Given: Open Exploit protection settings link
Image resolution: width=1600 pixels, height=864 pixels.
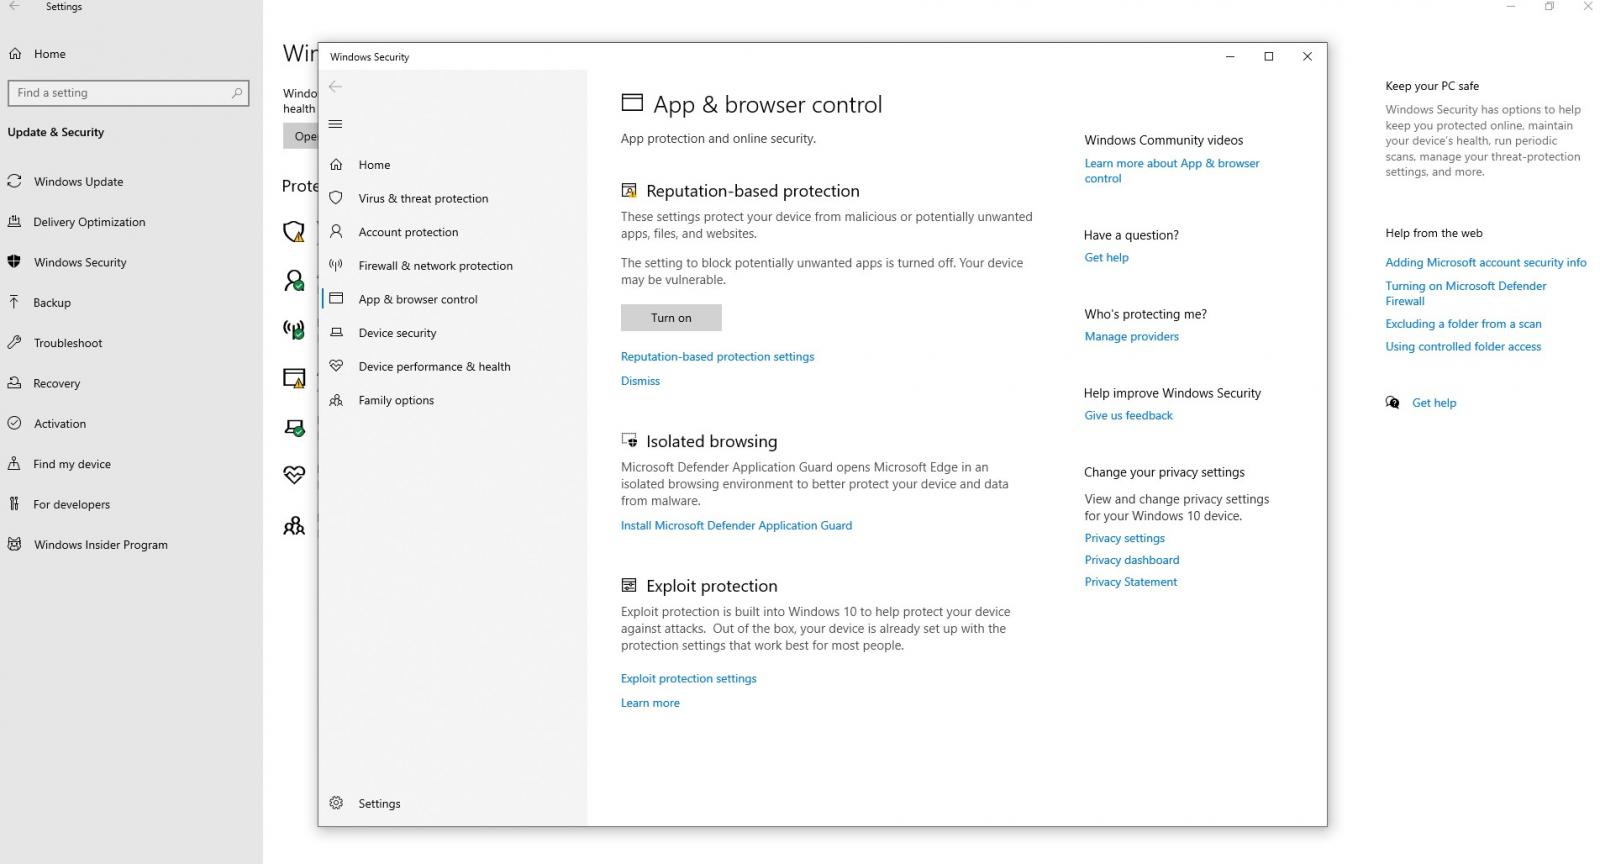Looking at the screenshot, I should 688,678.
